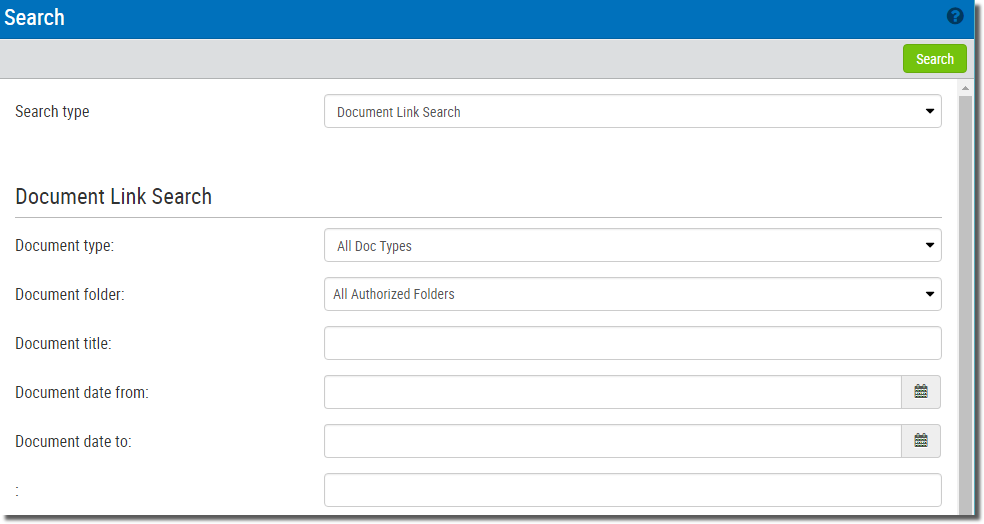The width and height of the screenshot is (984, 524).
Task: Click the Document type: label
Action: point(65,245)
